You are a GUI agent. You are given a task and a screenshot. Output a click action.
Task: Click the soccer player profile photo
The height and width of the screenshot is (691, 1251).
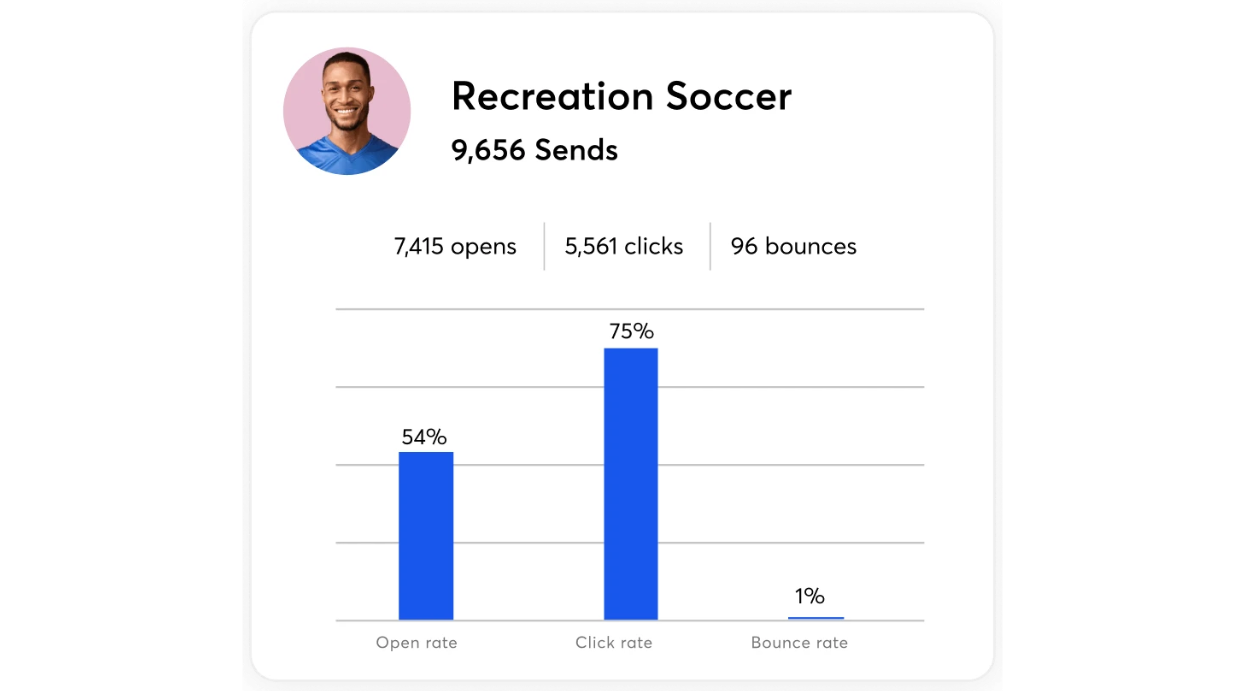tap(346, 112)
